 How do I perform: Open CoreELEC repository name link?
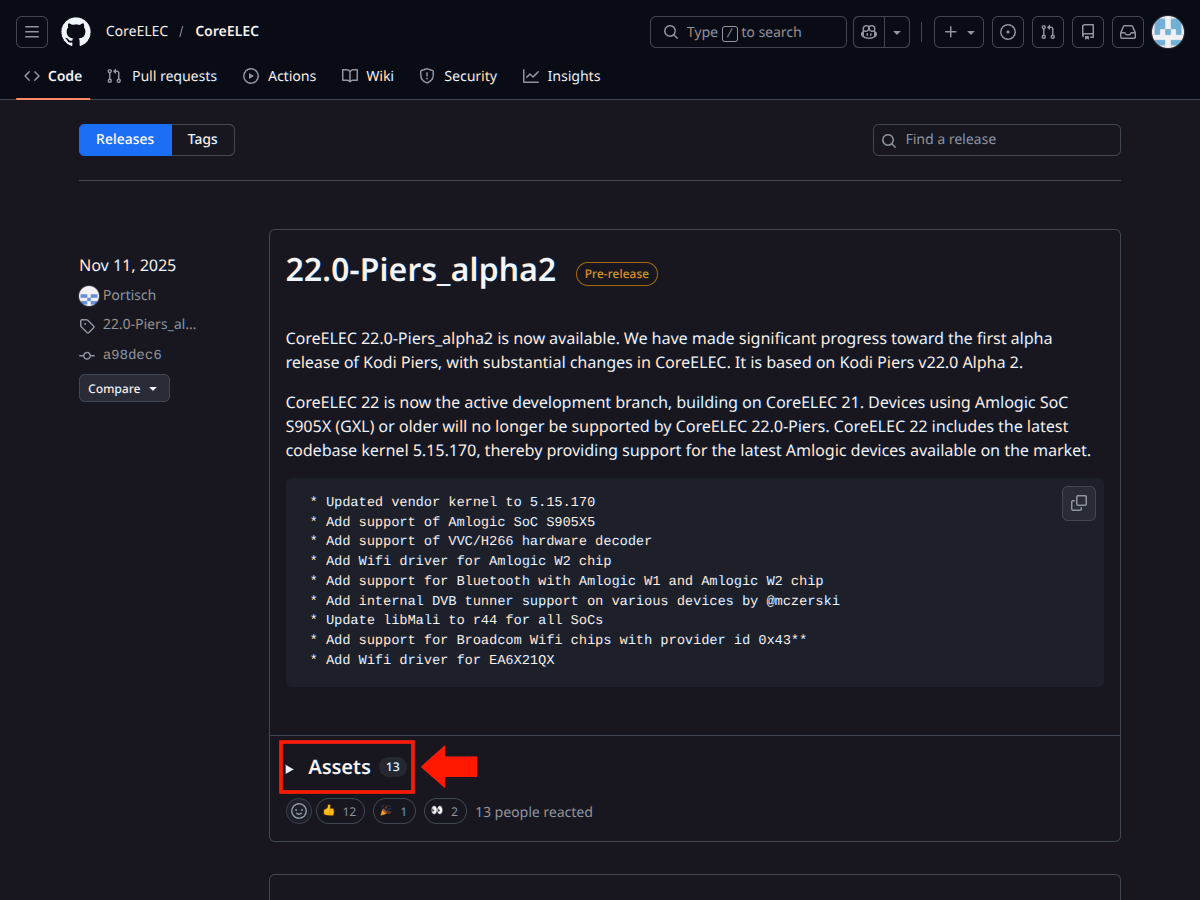pyautogui.click(x=227, y=32)
